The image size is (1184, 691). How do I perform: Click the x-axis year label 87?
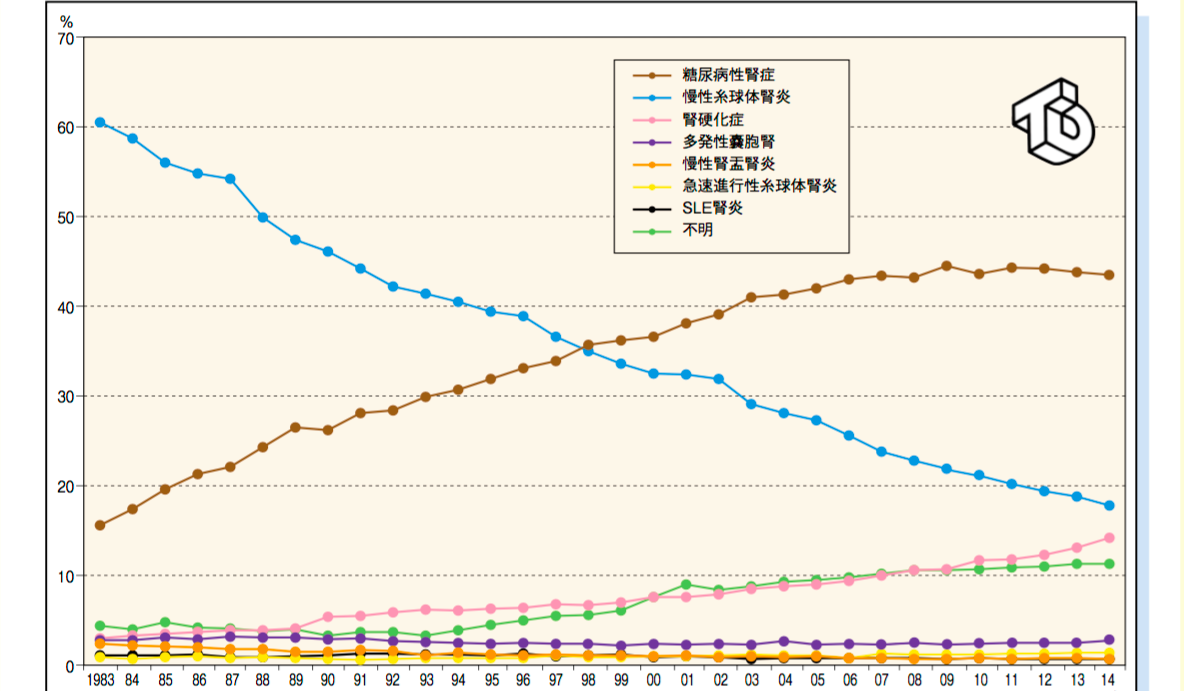click(231, 680)
